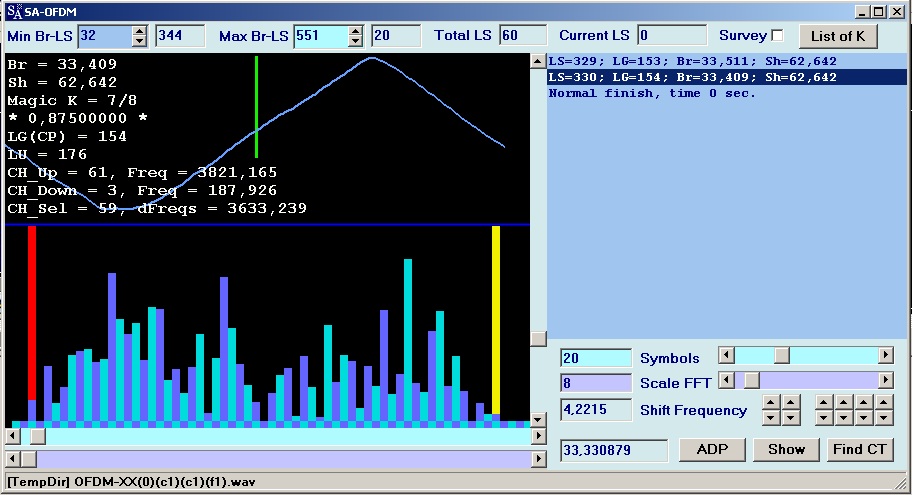Select the highlighted LS=330; LG=154 row
912x495 pixels.
tap(727, 77)
